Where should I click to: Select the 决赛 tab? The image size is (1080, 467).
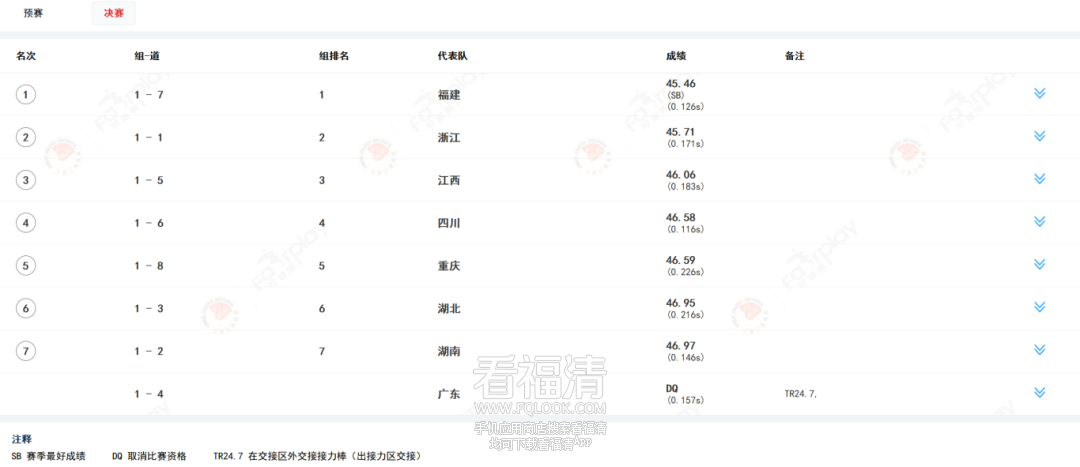(113, 14)
